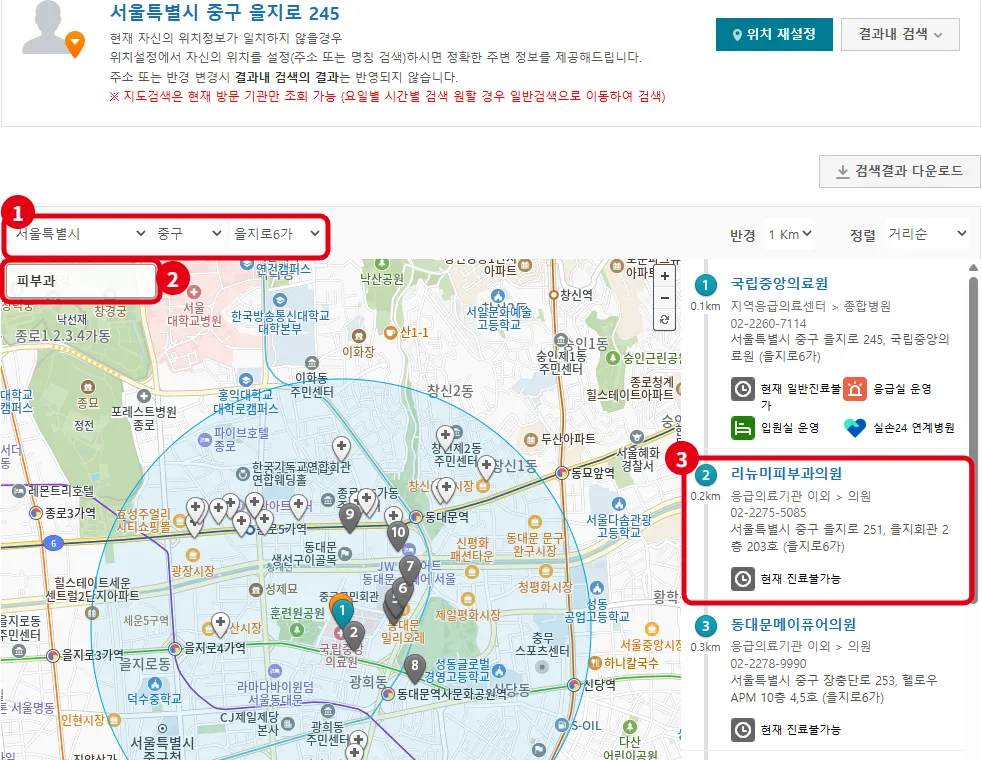Open the 동대문메이퓨어의원 link
Viewport: 982px width, 760px height.
793,625
